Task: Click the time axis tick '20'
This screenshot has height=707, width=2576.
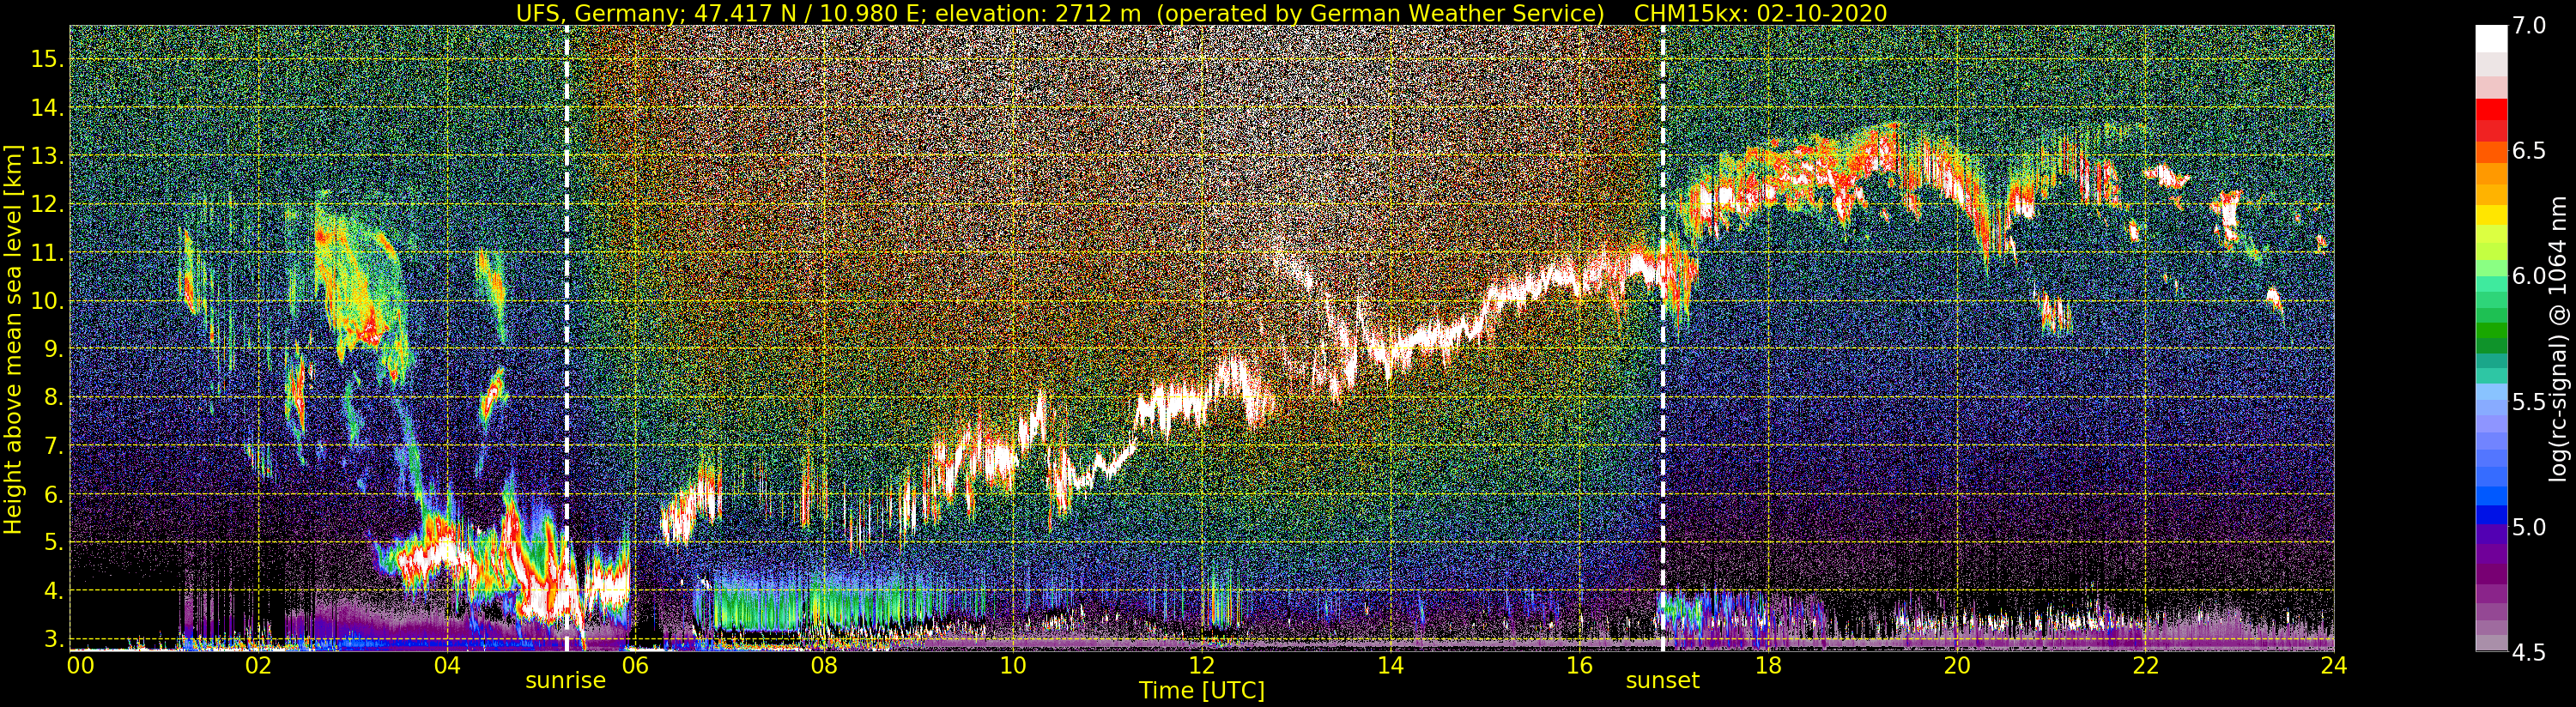Action: tap(1956, 665)
